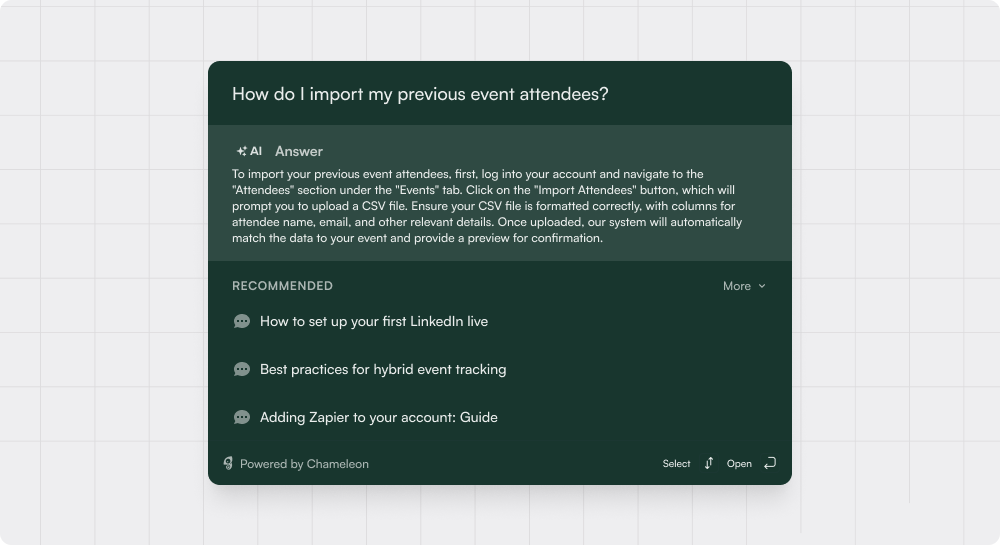The height and width of the screenshot is (545, 1000).
Task: Open 'Adding Zapier to your account: Guide'
Action: pos(378,417)
